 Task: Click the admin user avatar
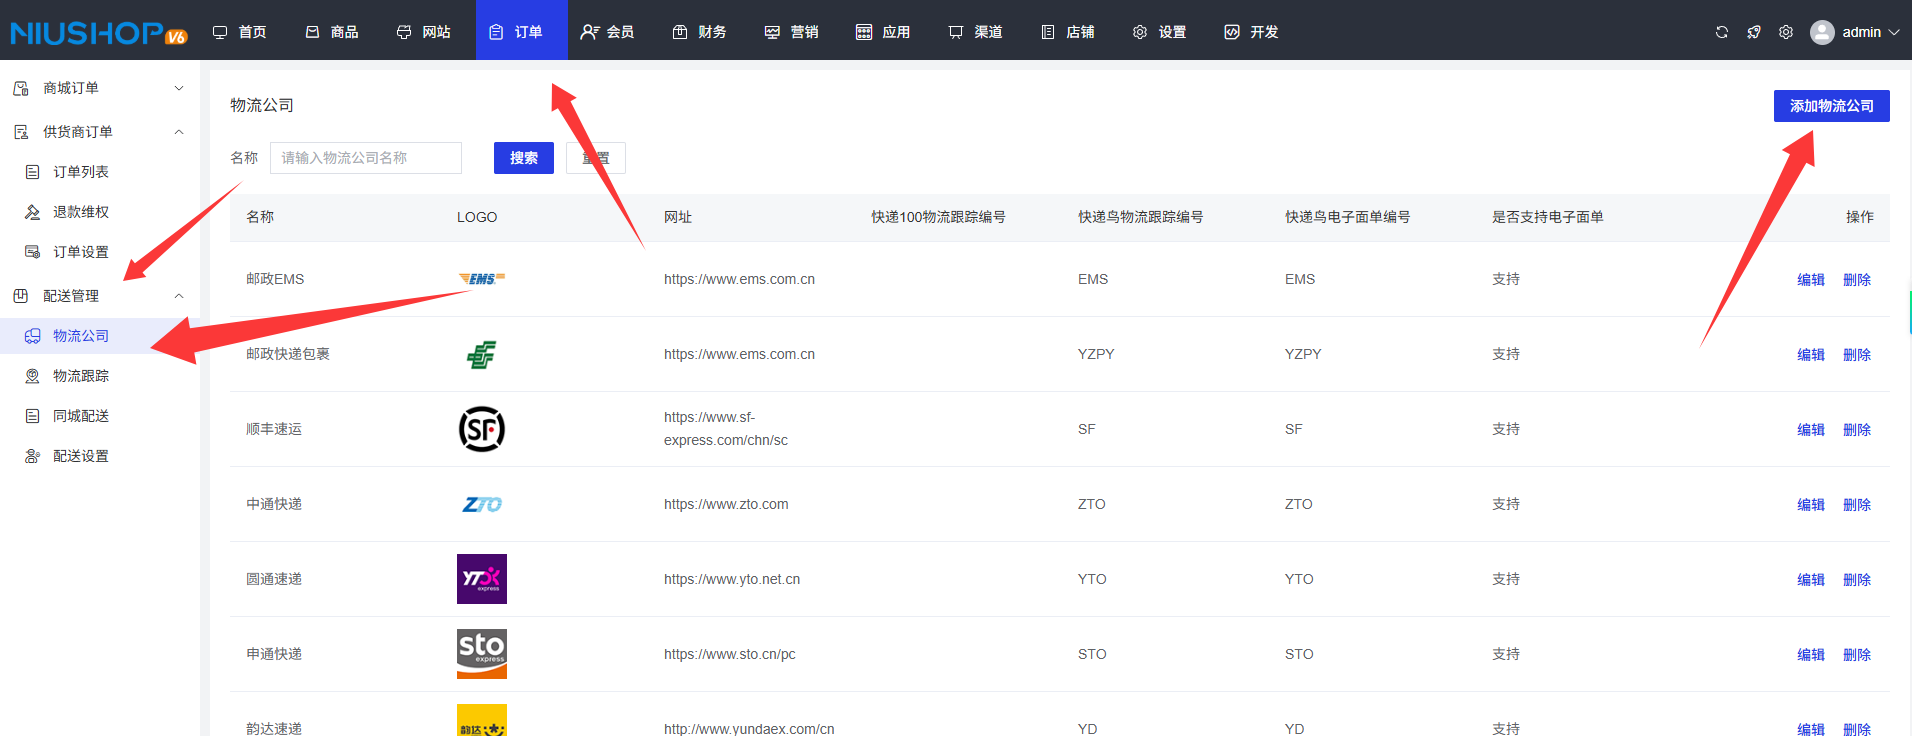[x=1822, y=32]
